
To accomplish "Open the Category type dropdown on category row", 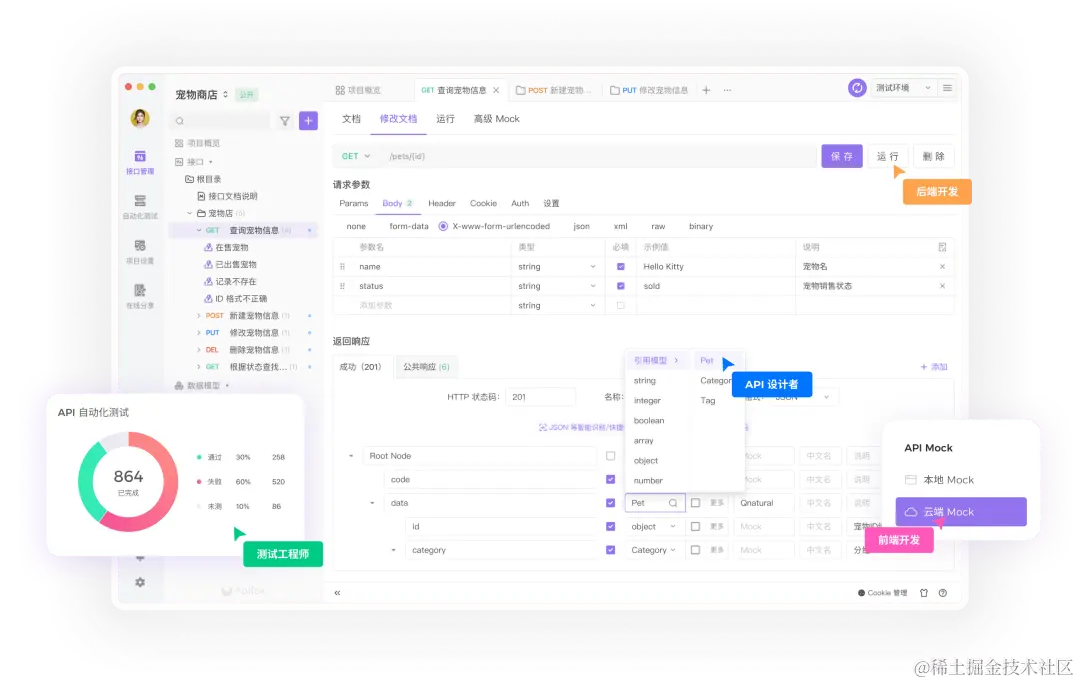I will tap(654, 550).
